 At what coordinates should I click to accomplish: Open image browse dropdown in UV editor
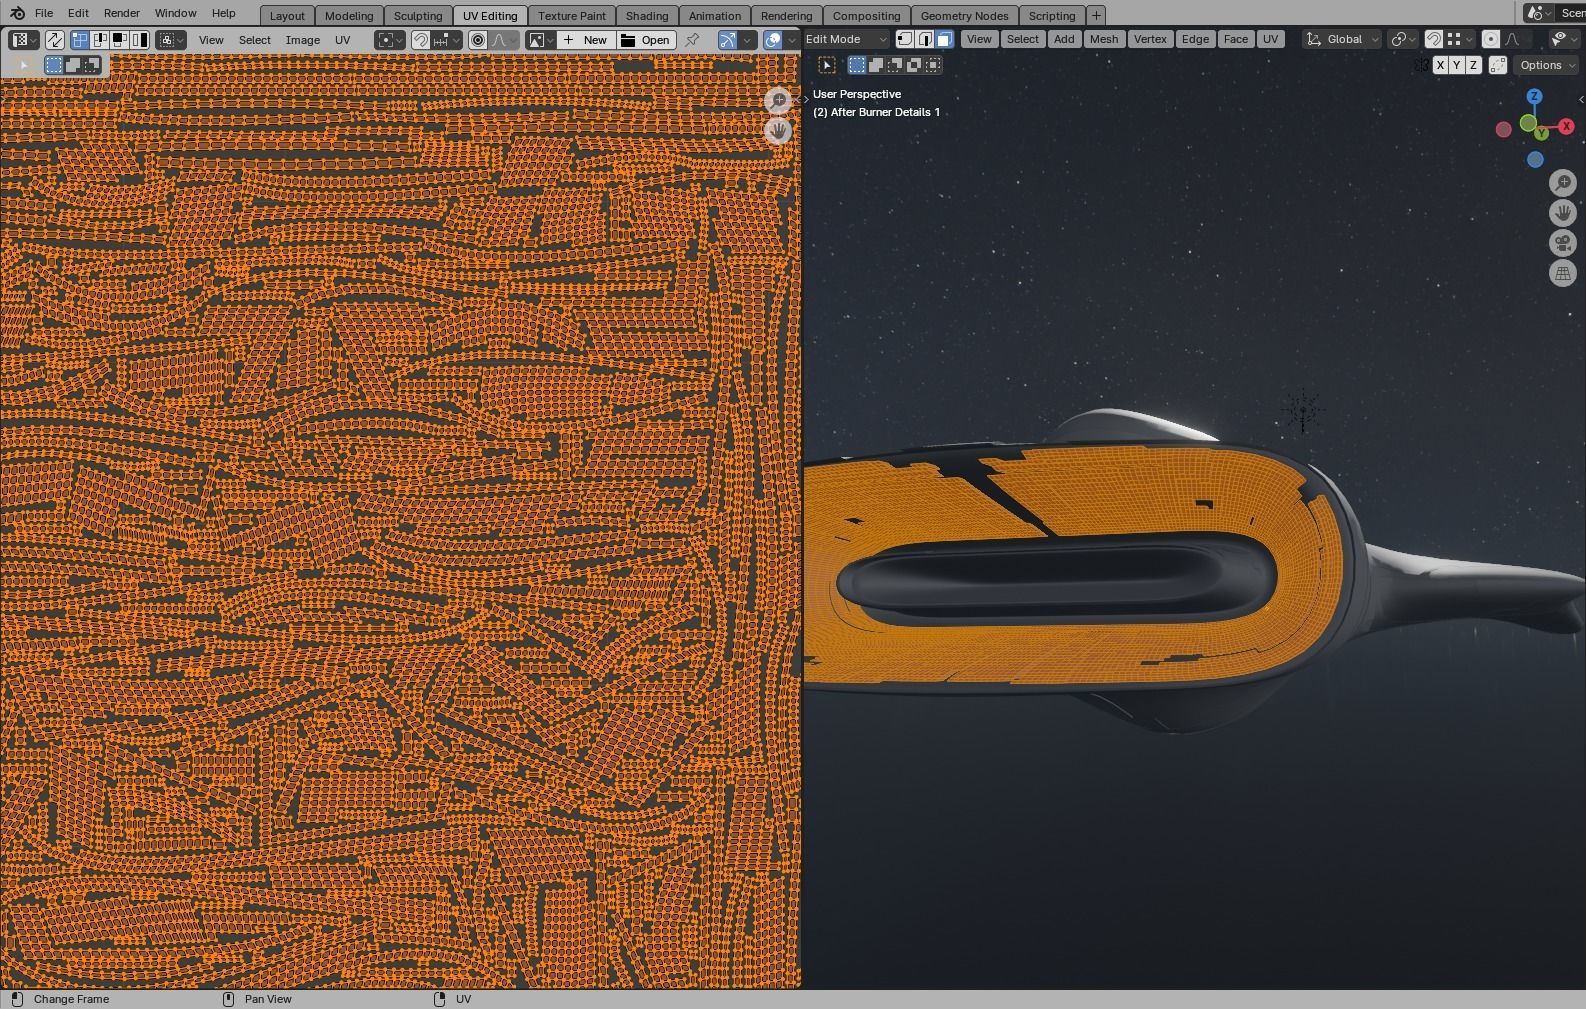[541, 40]
